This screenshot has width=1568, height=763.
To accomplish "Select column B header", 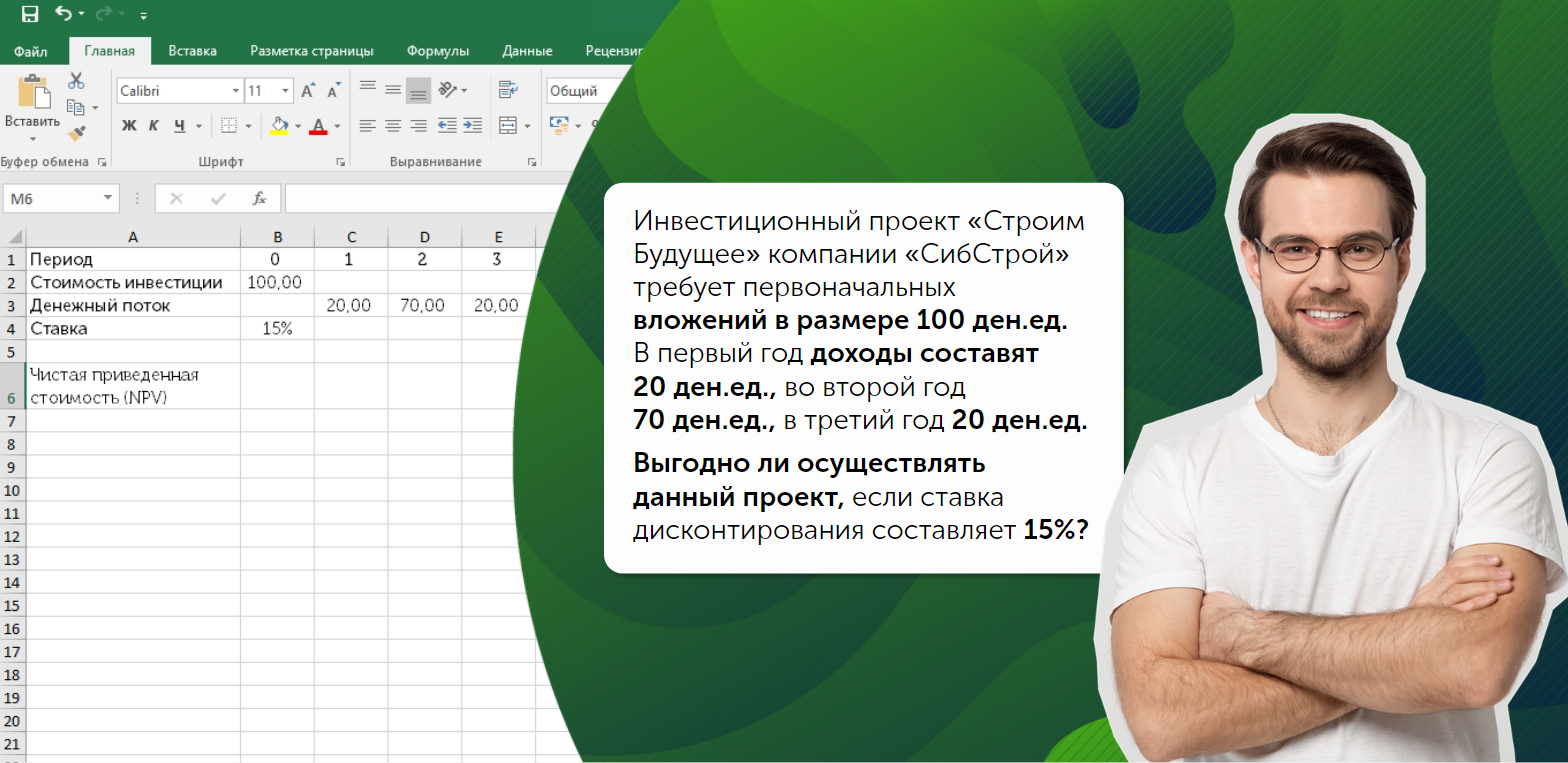I will [x=277, y=237].
